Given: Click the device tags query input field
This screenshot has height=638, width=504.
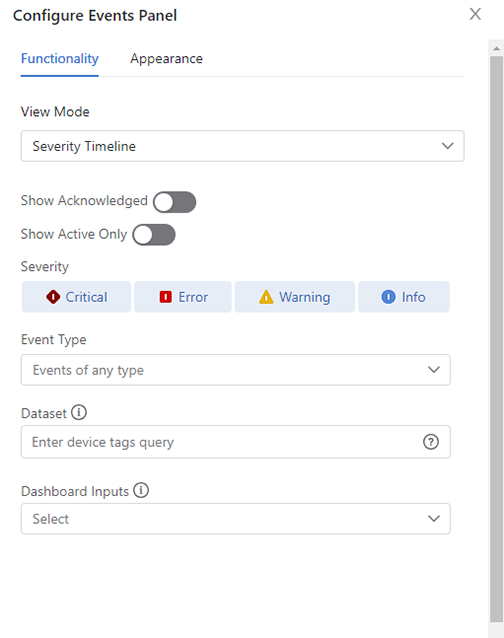Looking at the screenshot, I should click(236, 442).
